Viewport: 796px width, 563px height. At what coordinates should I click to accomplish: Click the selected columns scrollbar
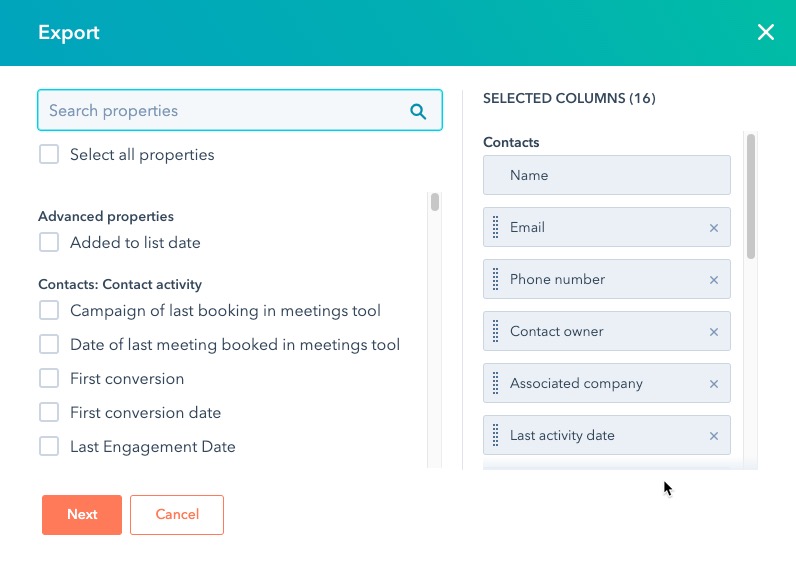tap(751, 195)
